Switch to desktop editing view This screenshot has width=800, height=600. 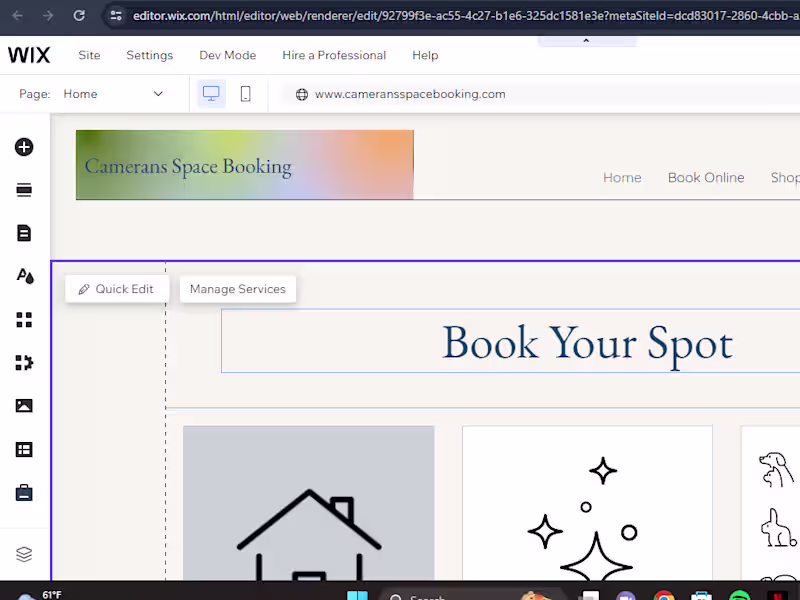[x=211, y=93]
